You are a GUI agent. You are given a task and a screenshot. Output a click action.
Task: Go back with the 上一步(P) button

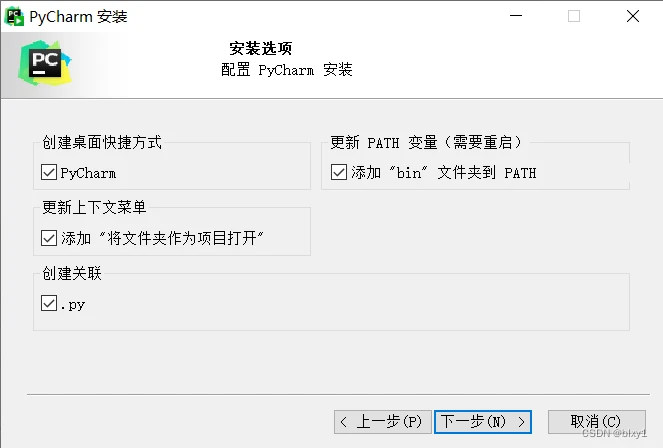(x=383, y=422)
